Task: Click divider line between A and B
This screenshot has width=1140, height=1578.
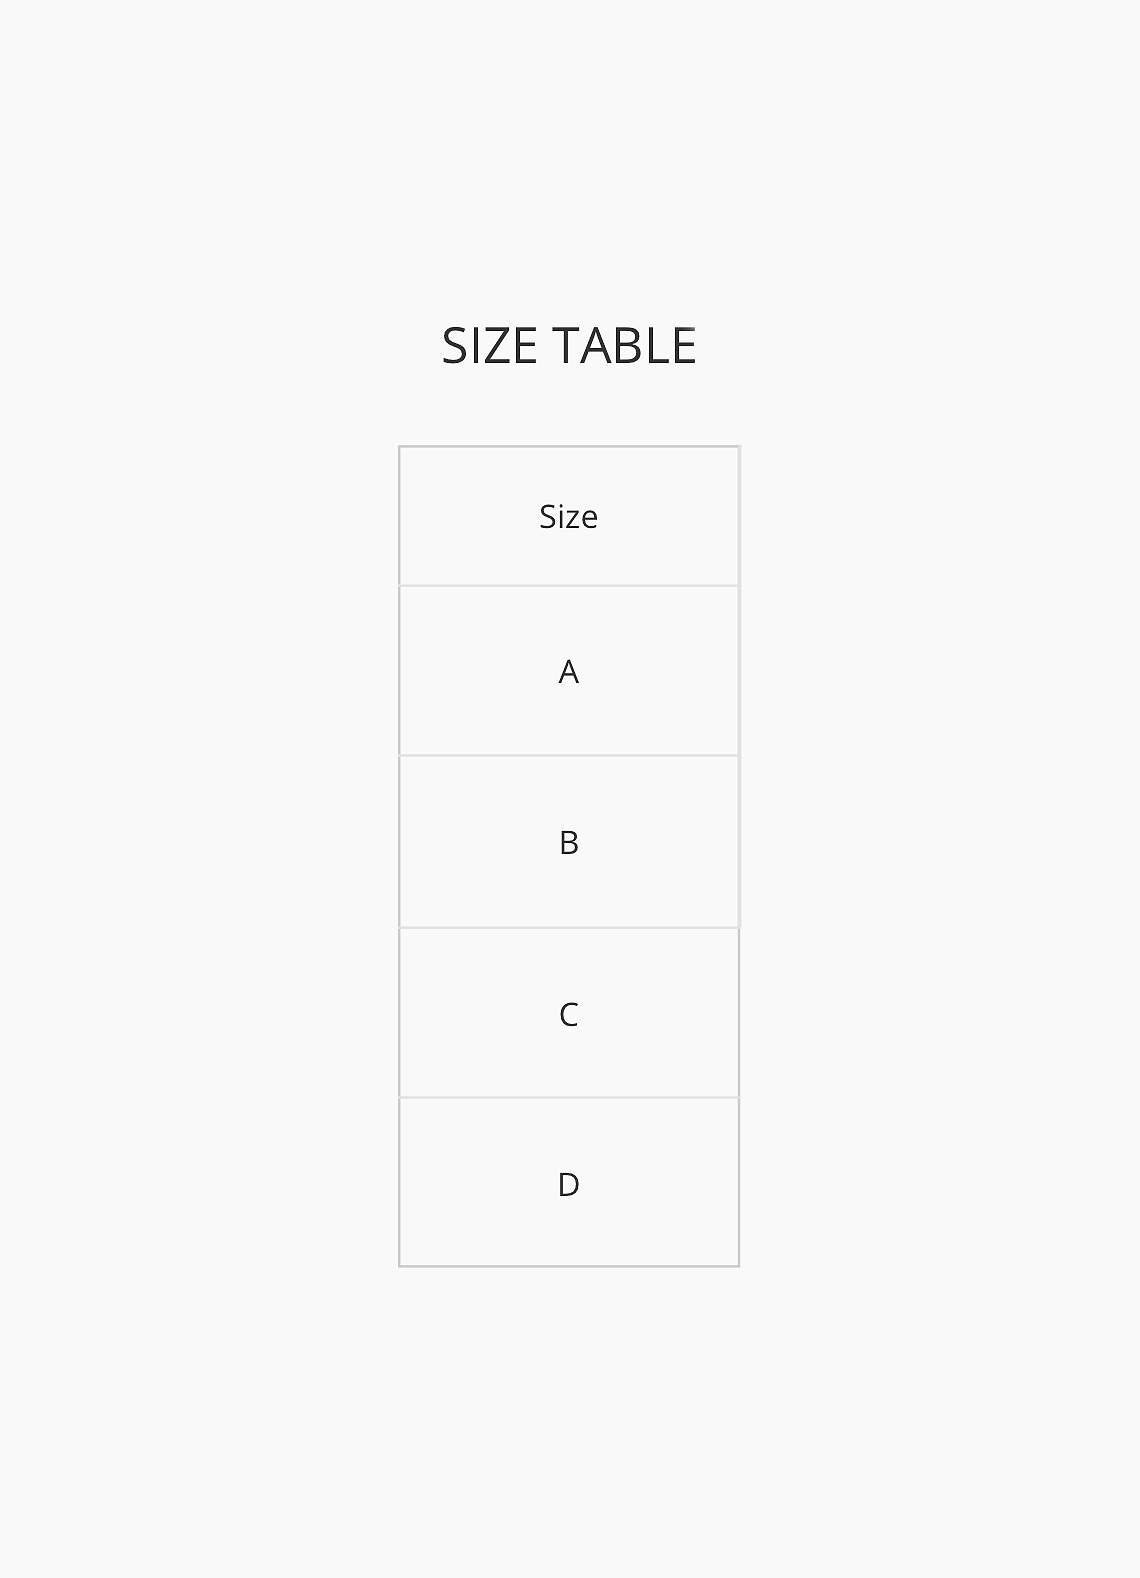Action: coord(569,756)
